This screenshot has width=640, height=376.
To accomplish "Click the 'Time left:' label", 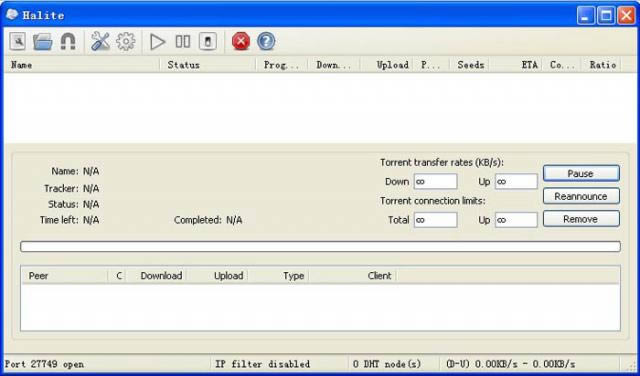I will pyautogui.click(x=59, y=220).
